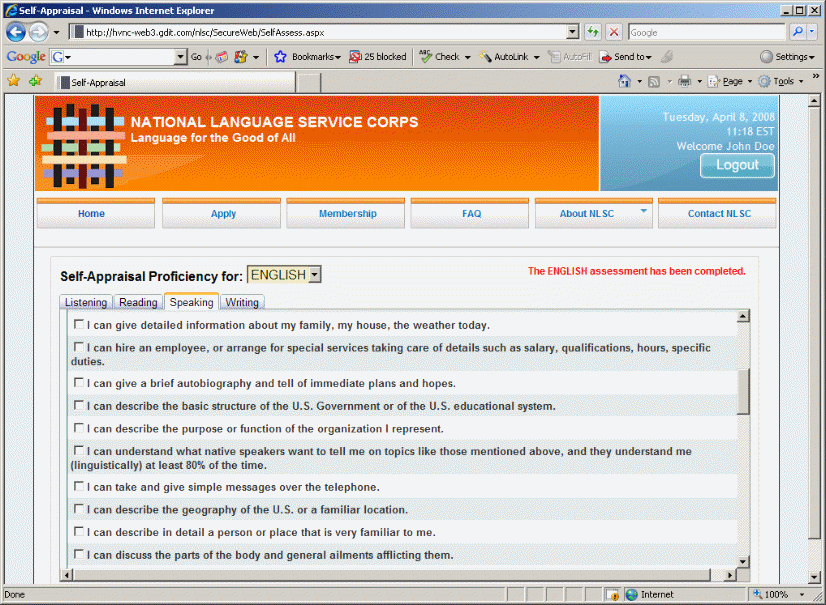Click the AutoLink icon

485,56
